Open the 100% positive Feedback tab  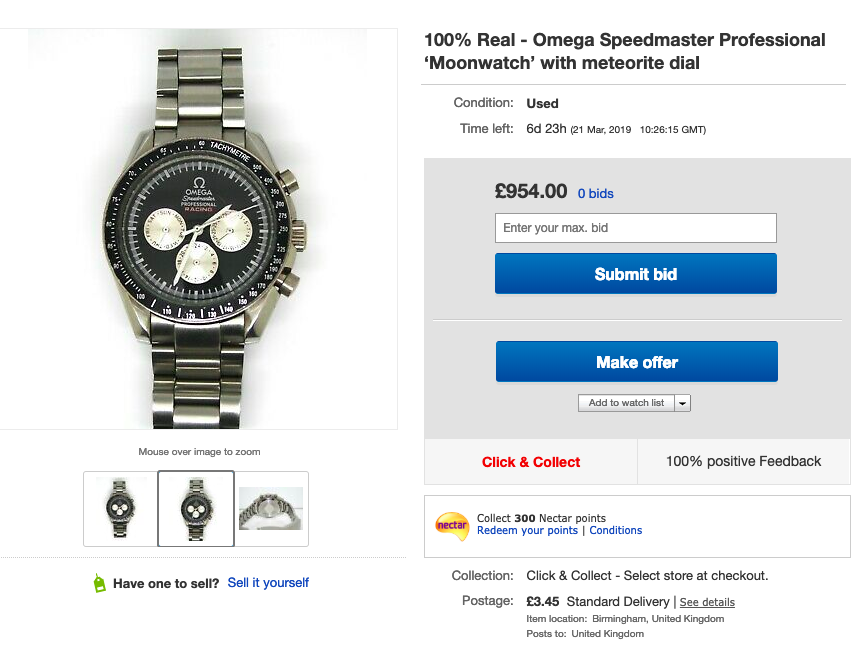[x=743, y=461]
